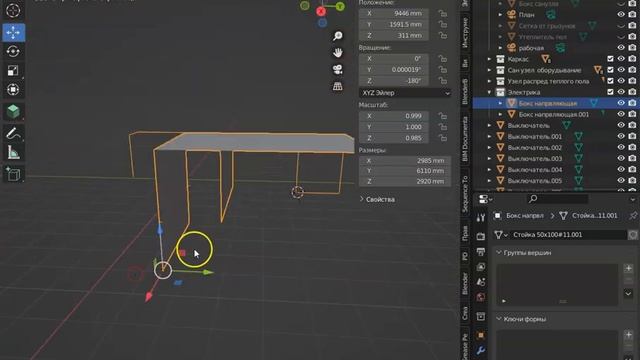Open the View Layer properties icon
This screenshot has width=640, height=360.
(x=481, y=267)
